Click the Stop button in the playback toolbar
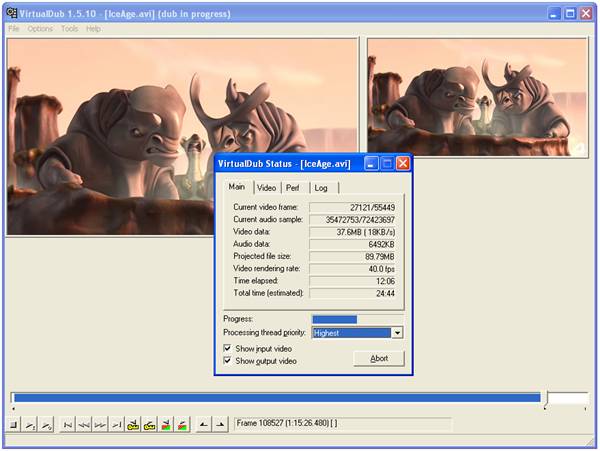Viewport: 600px width, 451px height. (13, 425)
